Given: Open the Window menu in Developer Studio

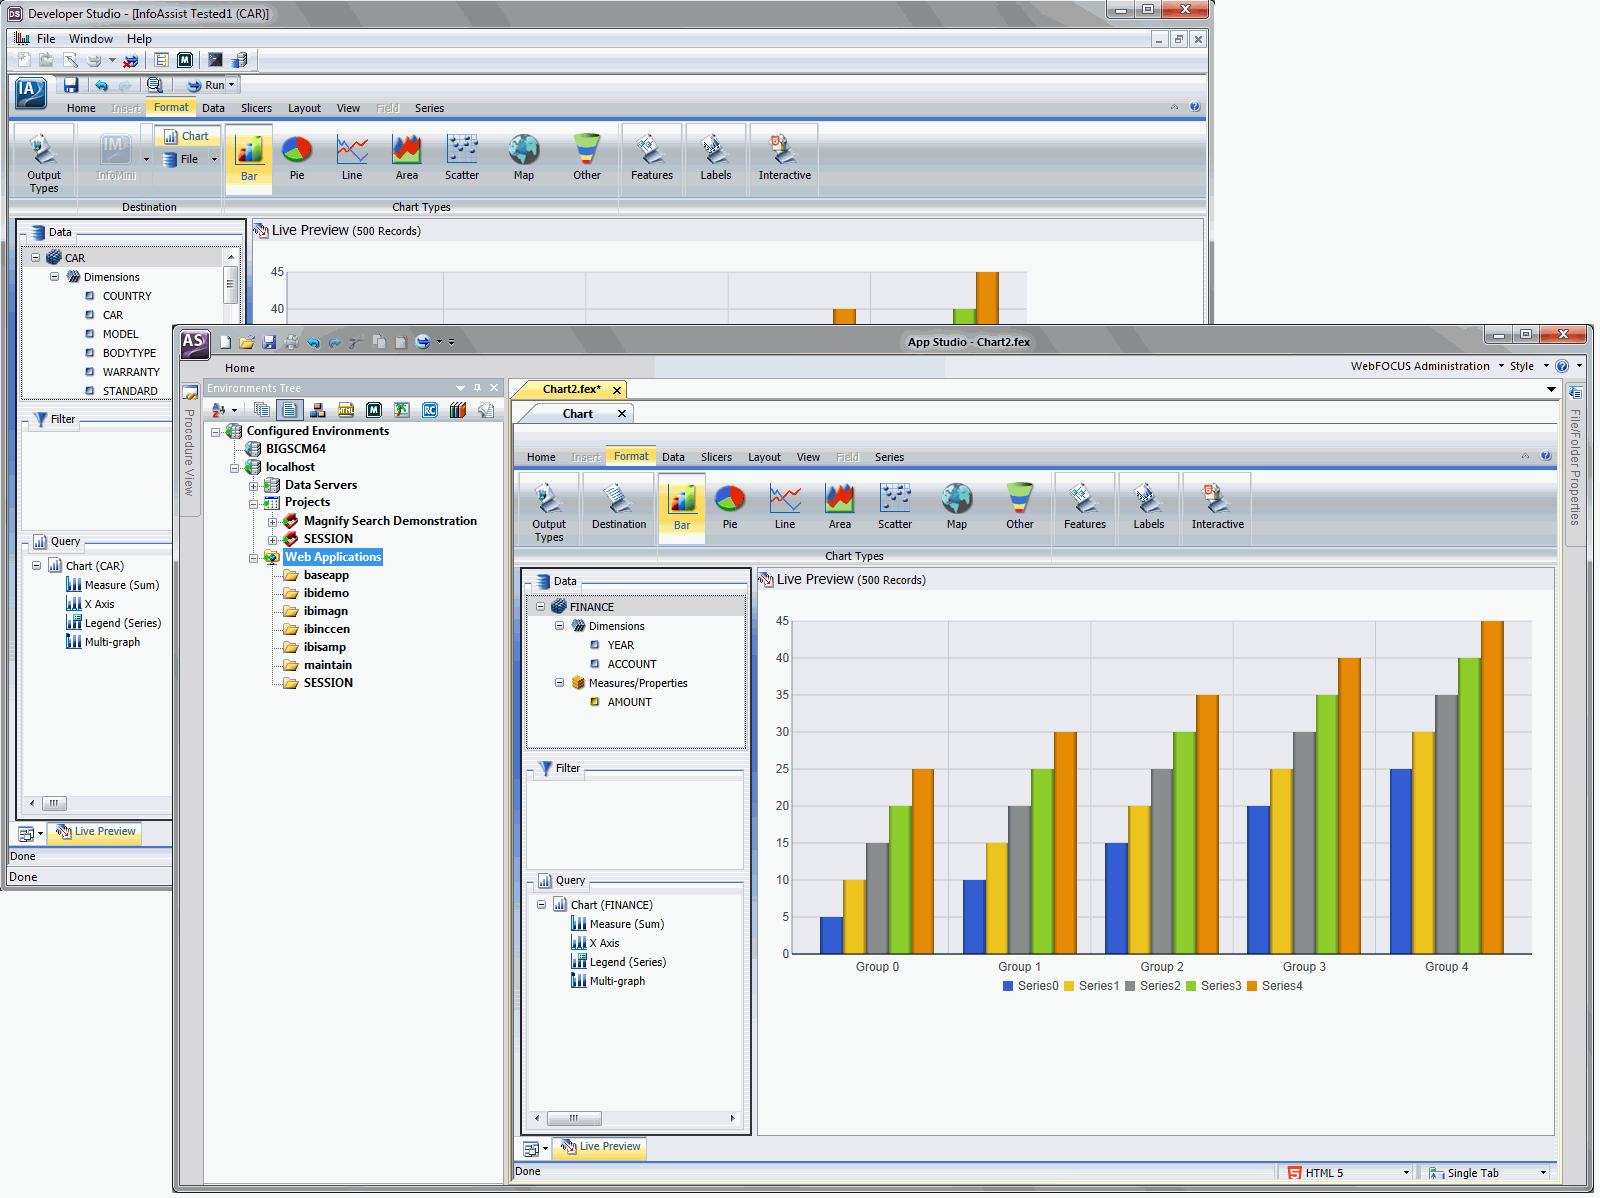Looking at the screenshot, I should pyautogui.click(x=91, y=39).
